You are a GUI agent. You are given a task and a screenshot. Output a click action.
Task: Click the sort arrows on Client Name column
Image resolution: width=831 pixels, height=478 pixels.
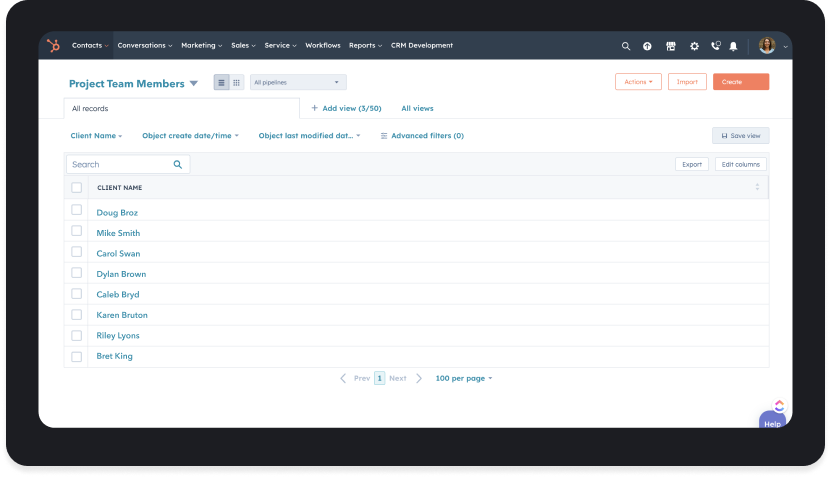757,187
